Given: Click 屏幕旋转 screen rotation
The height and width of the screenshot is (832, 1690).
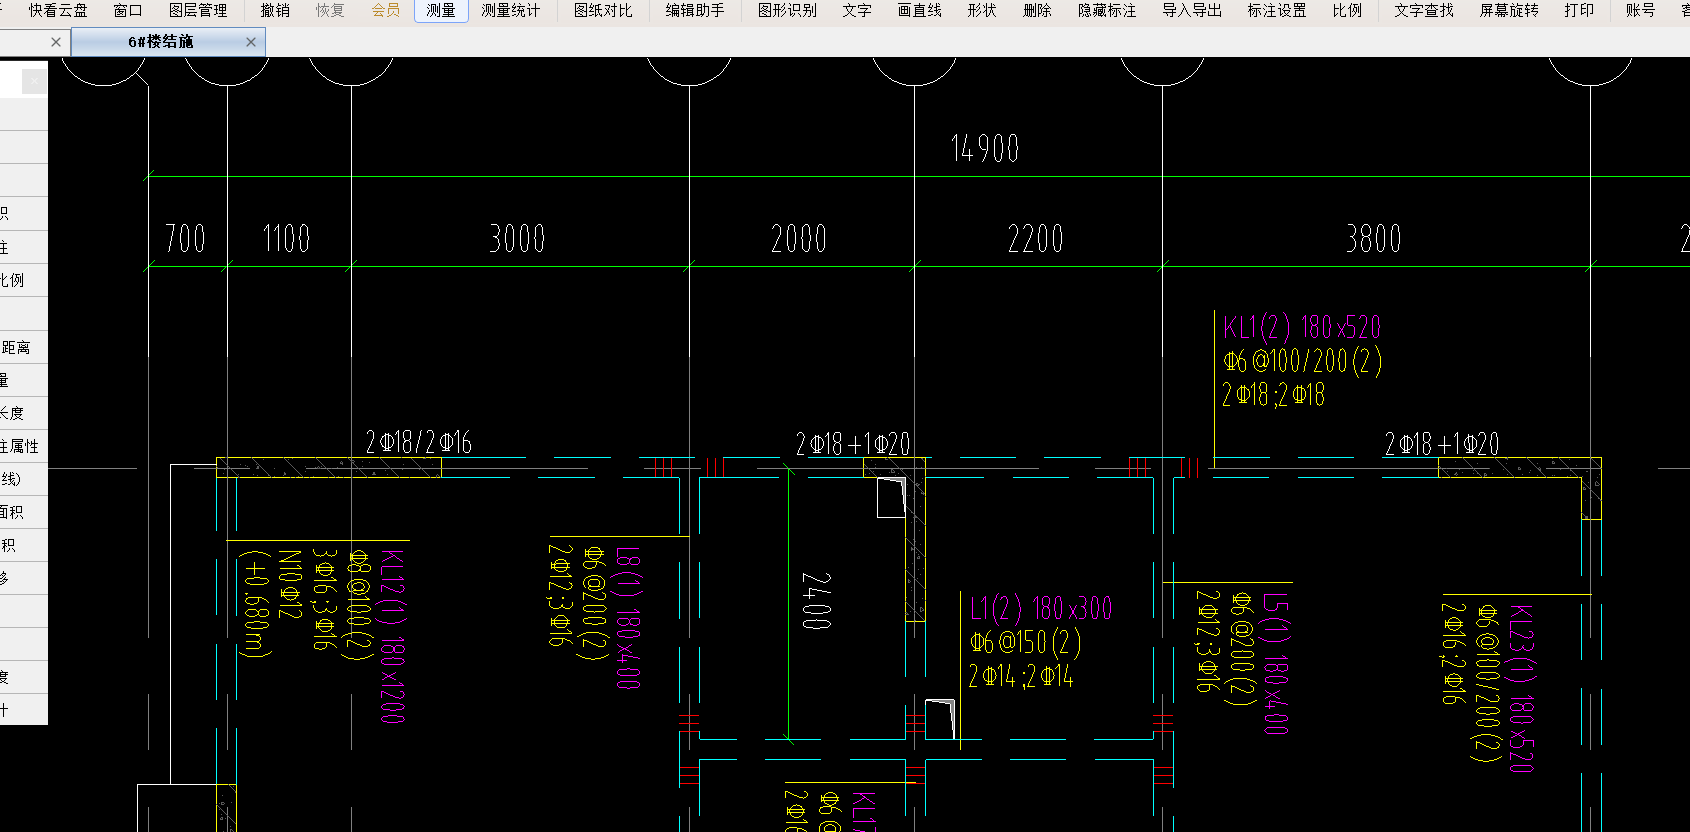Looking at the screenshot, I should 1509,10.
